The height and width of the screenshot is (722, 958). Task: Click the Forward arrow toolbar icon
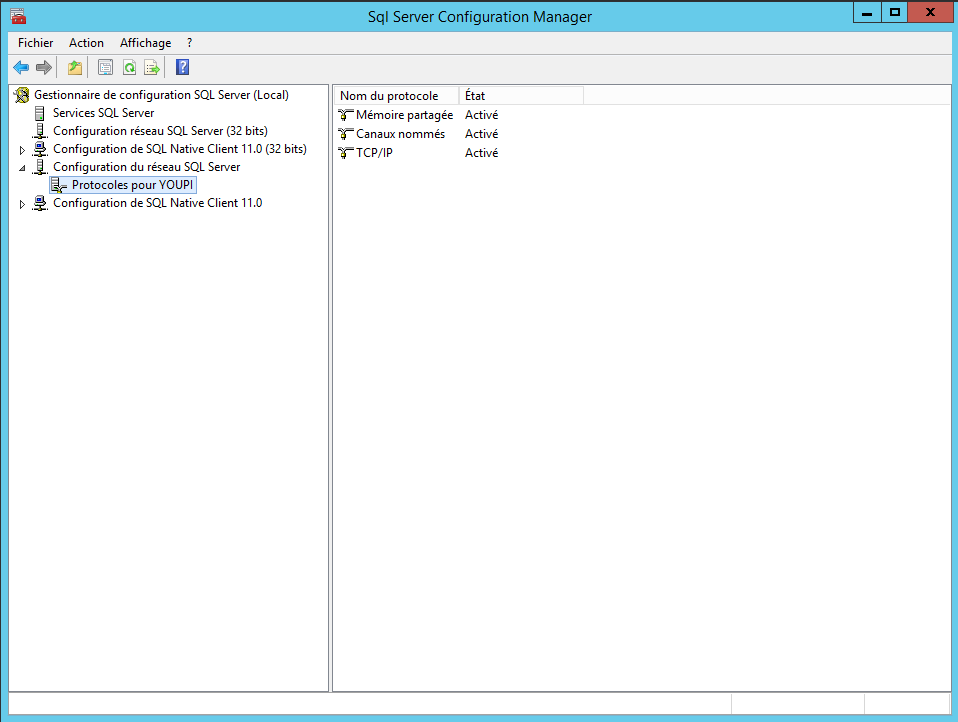point(43,67)
